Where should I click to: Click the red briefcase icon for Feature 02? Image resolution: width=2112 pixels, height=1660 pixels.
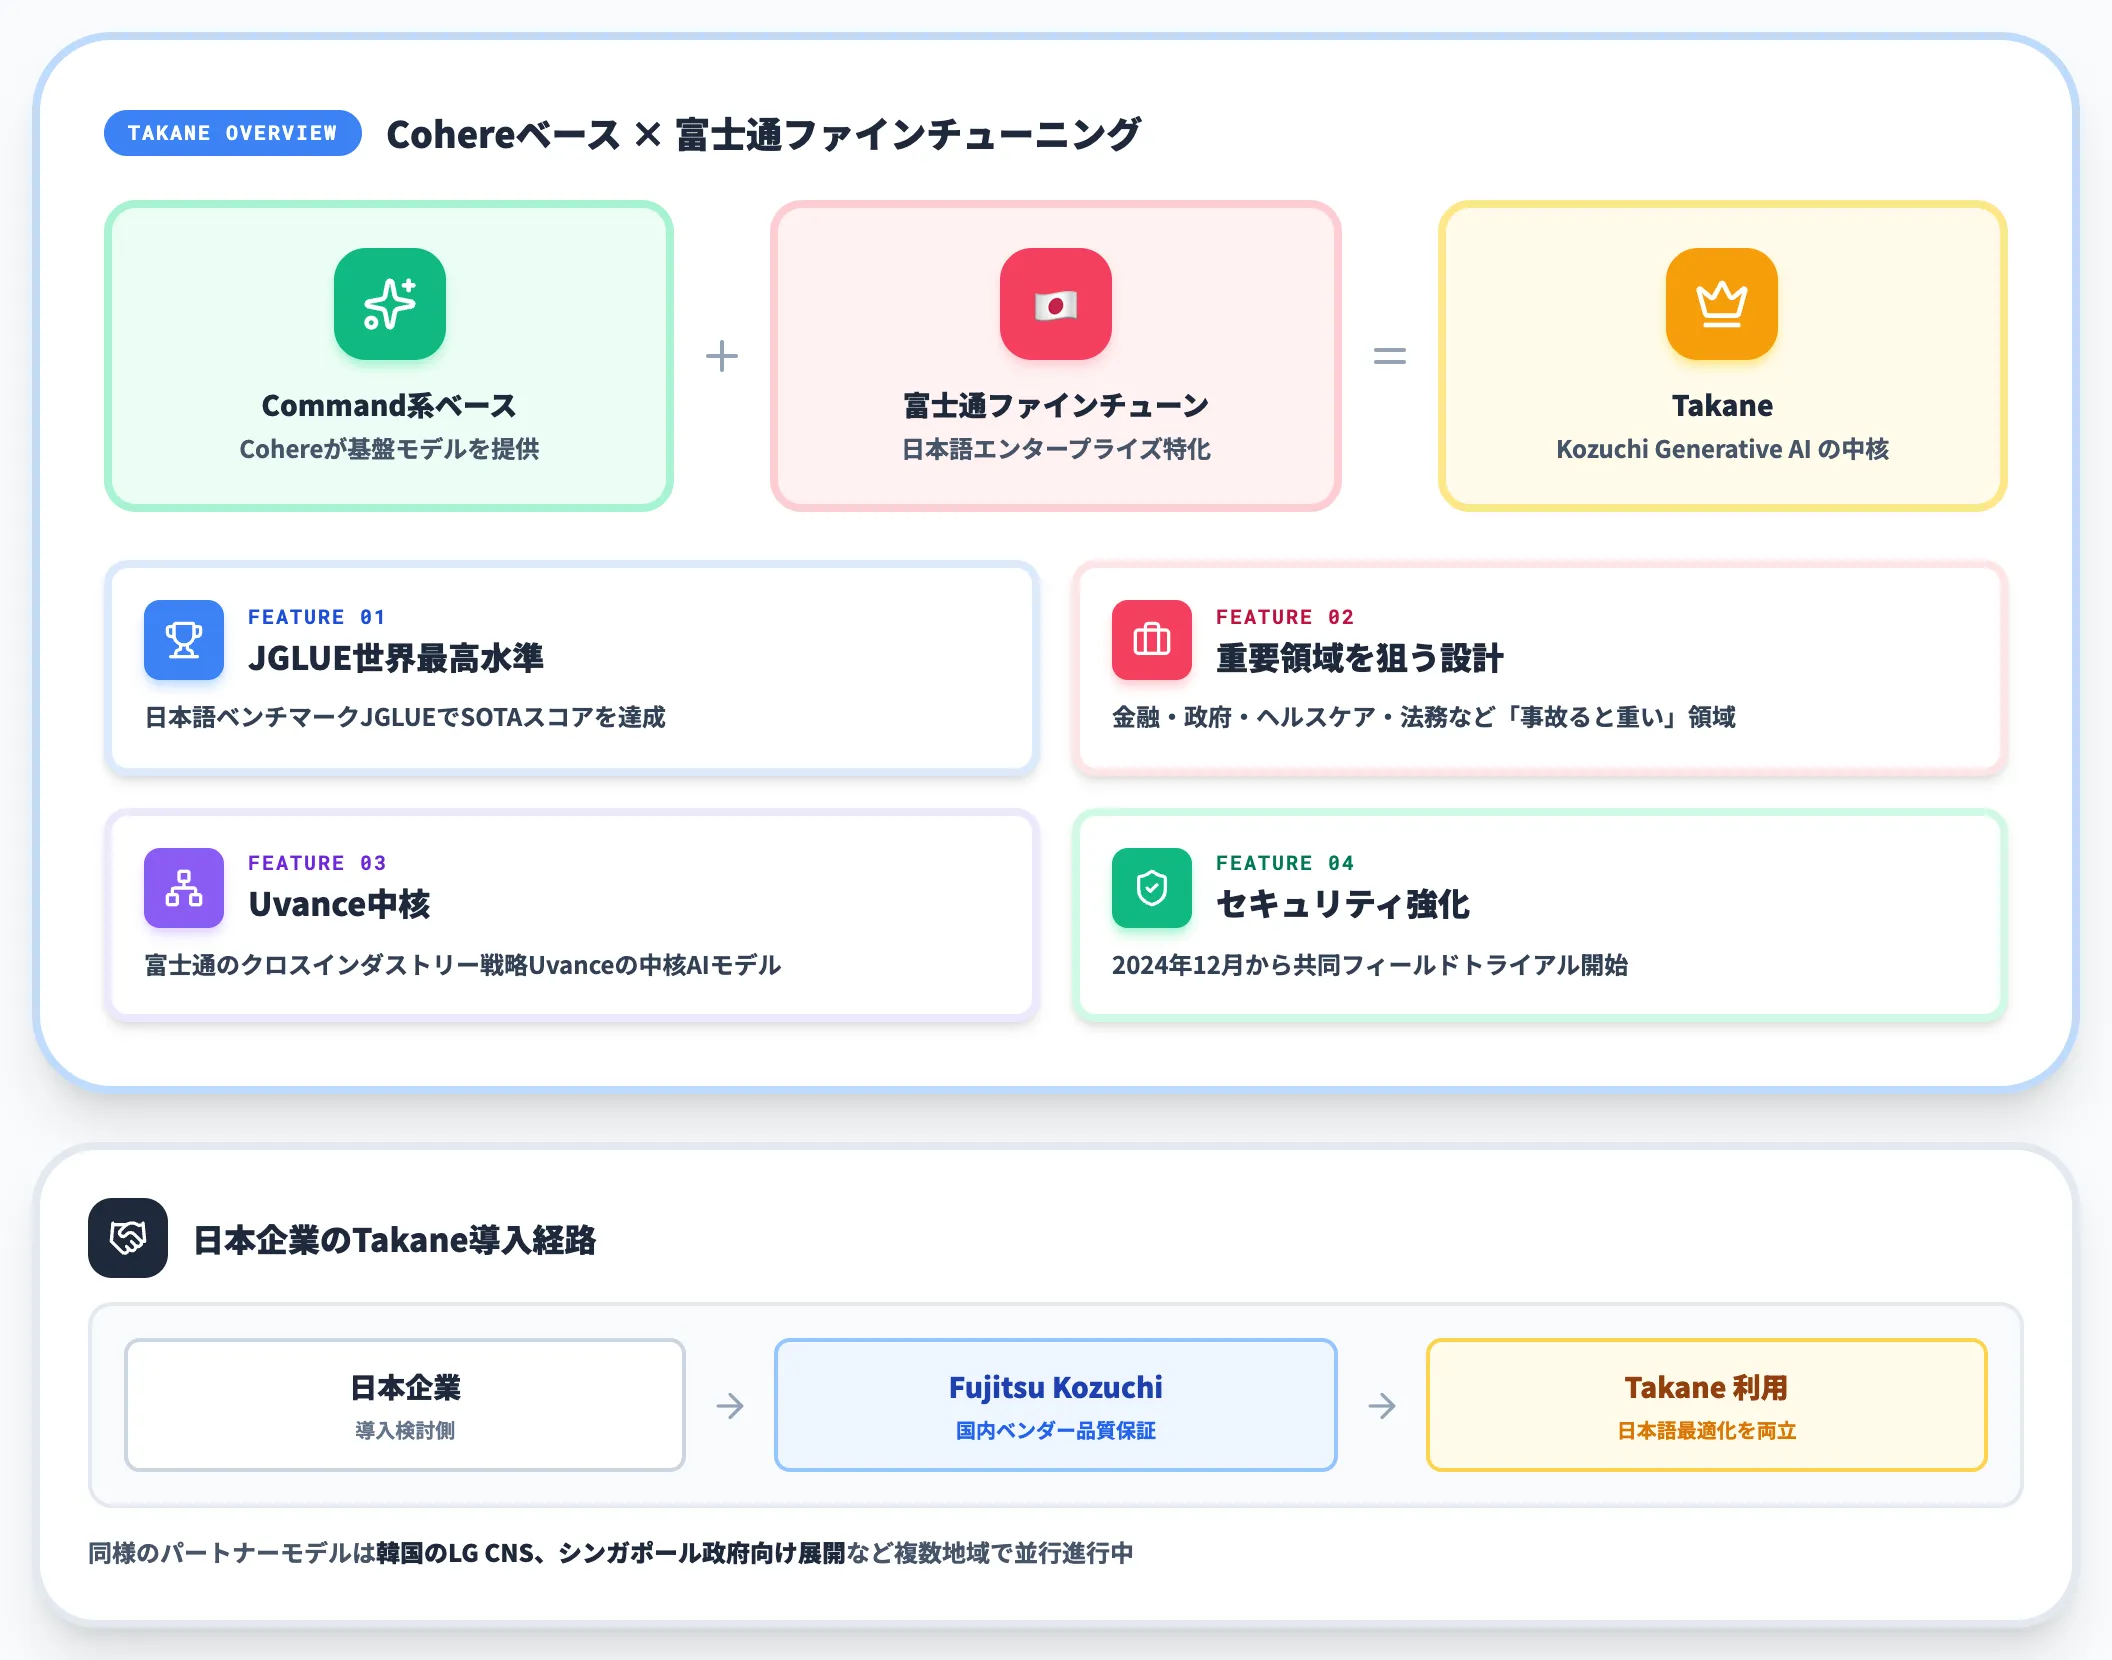(1151, 640)
